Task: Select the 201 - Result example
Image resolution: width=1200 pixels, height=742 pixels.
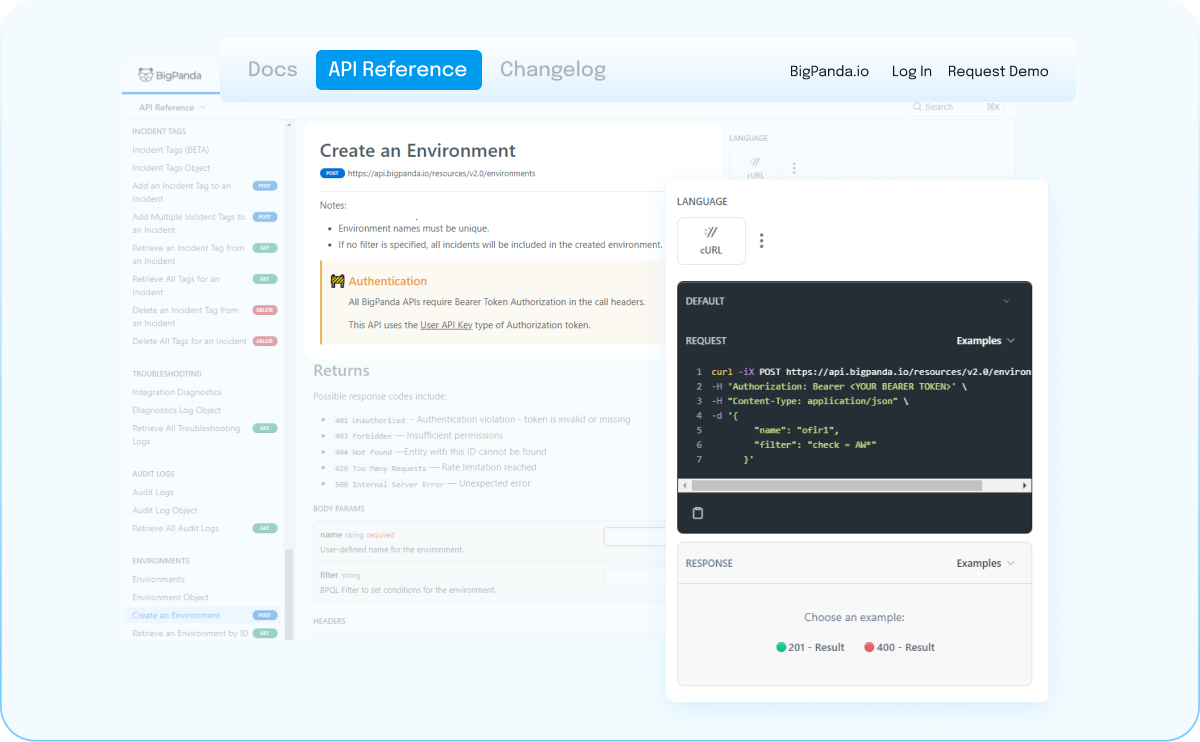Action: tap(809, 647)
